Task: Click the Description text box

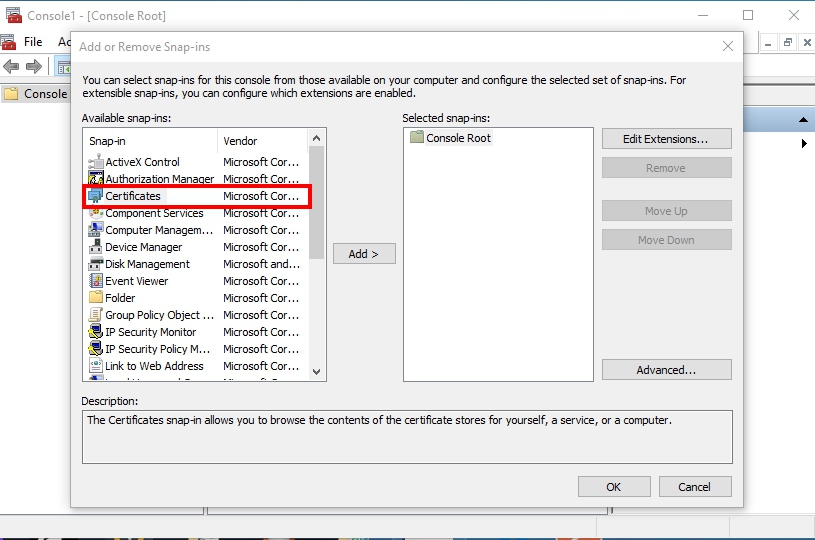Action: (x=408, y=437)
